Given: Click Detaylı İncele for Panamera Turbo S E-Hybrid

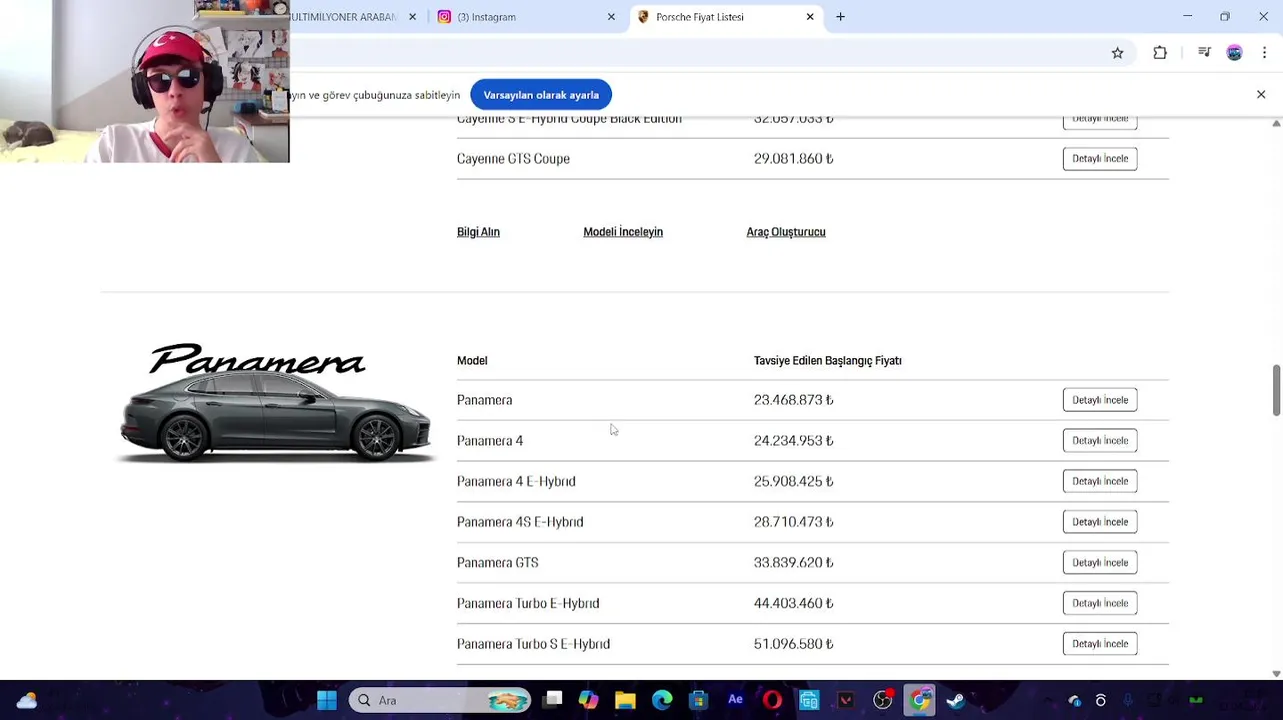Looking at the screenshot, I should [x=1100, y=644].
